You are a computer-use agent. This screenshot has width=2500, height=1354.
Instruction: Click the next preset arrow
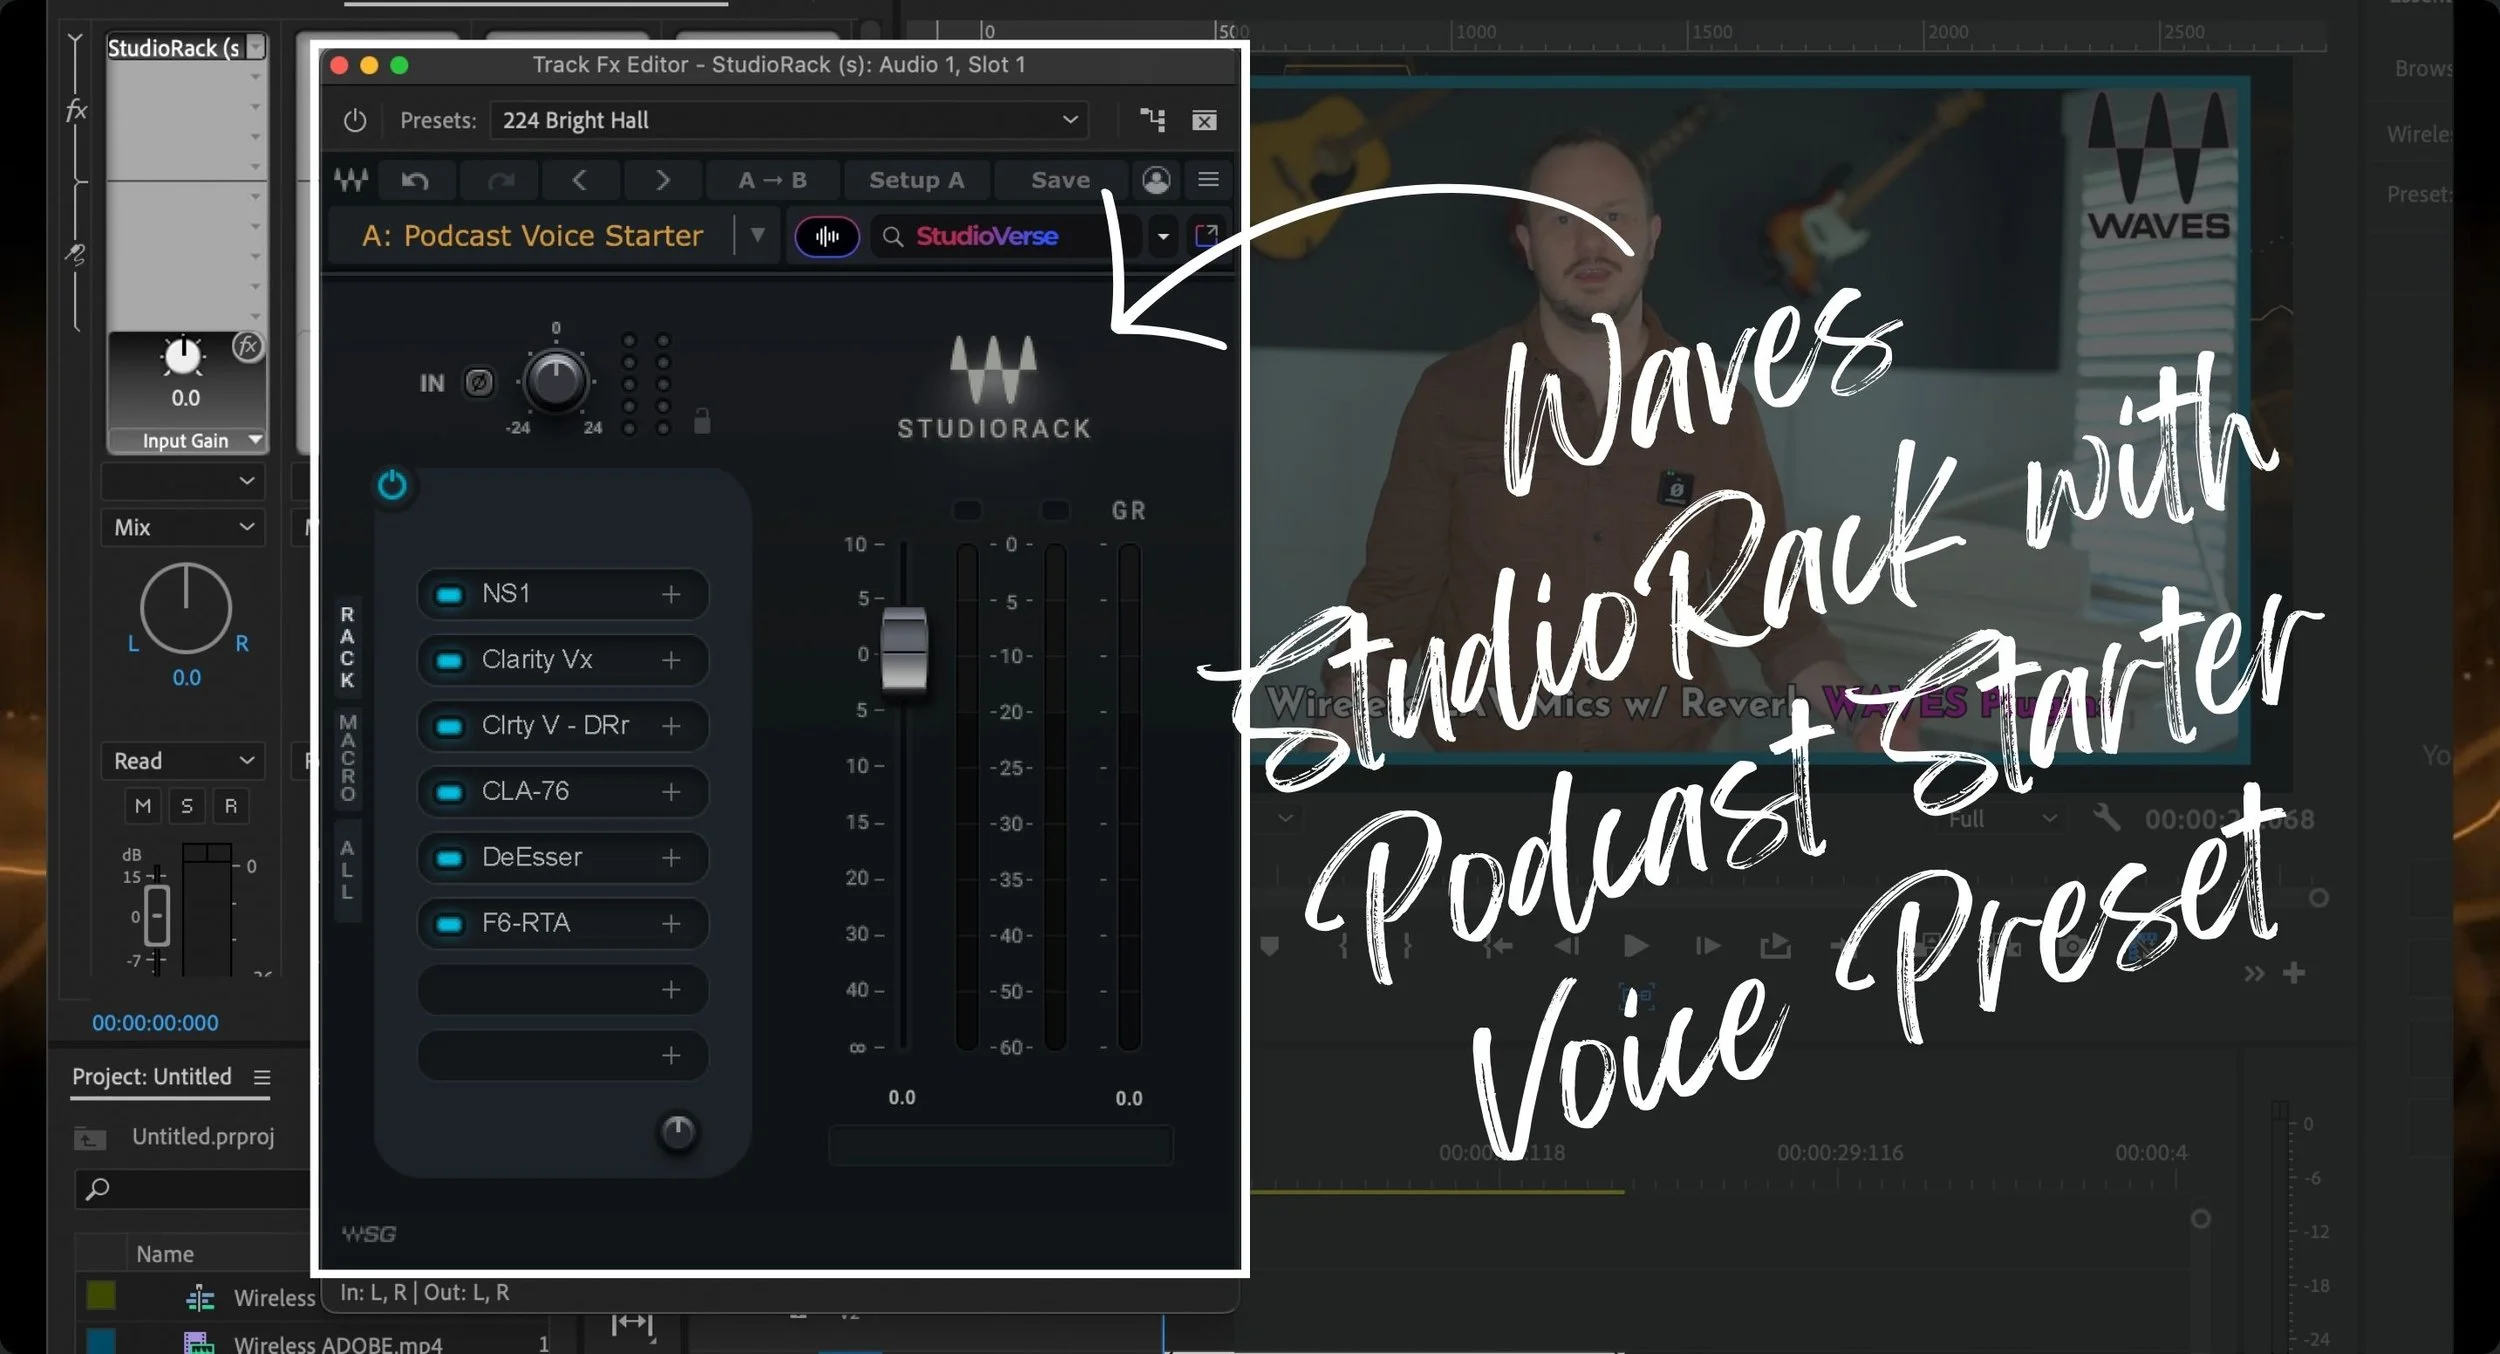(x=662, y=180)
